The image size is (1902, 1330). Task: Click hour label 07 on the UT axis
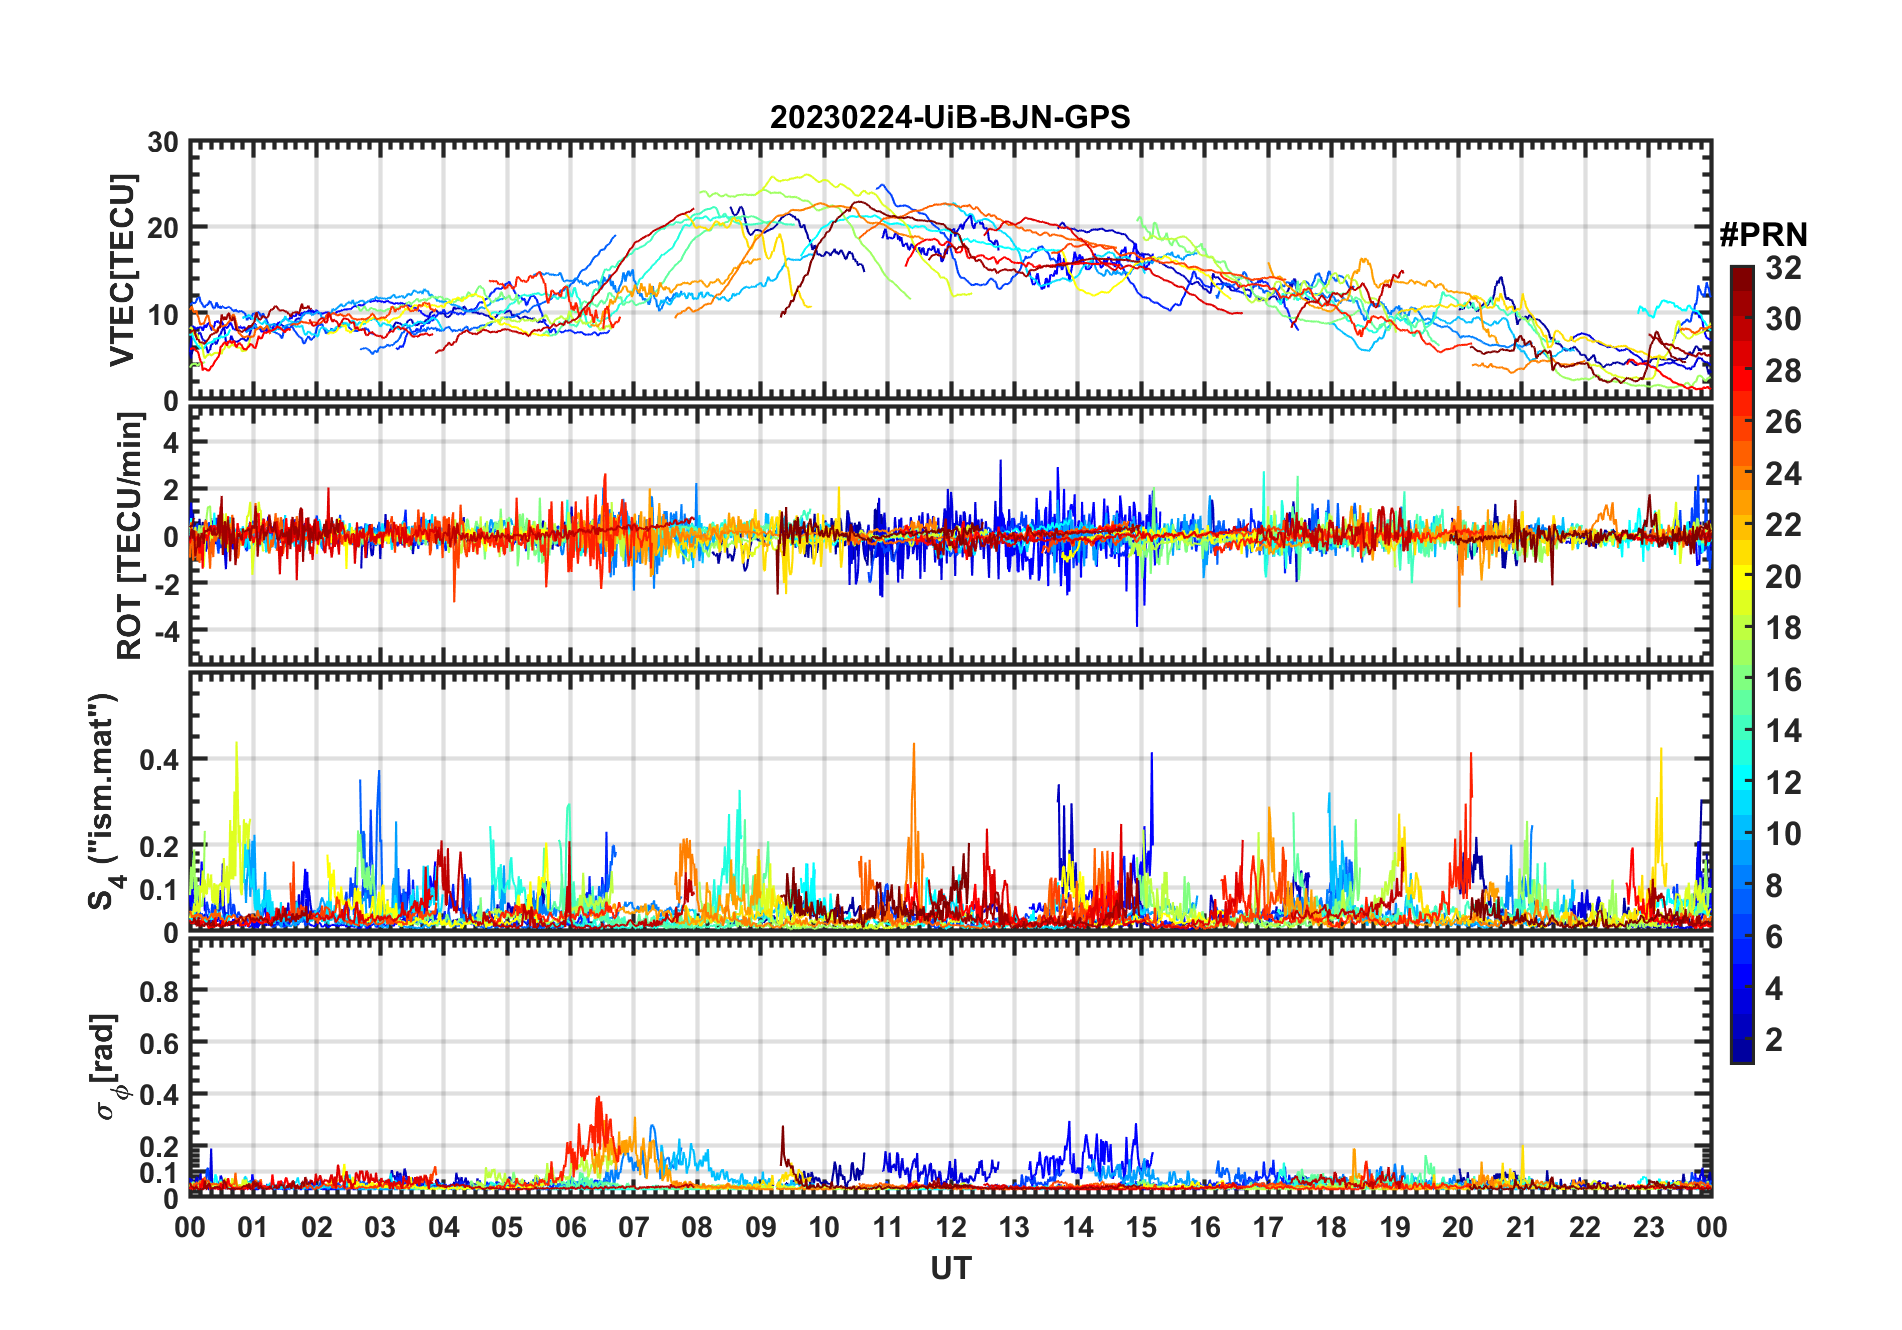pyautogui.click(x=634, y=1227)
